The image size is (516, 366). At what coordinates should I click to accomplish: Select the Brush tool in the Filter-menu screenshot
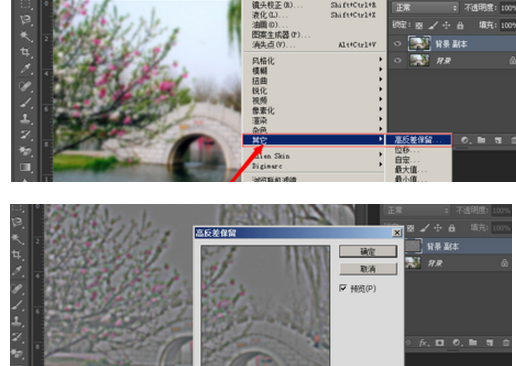pos(25,102)
